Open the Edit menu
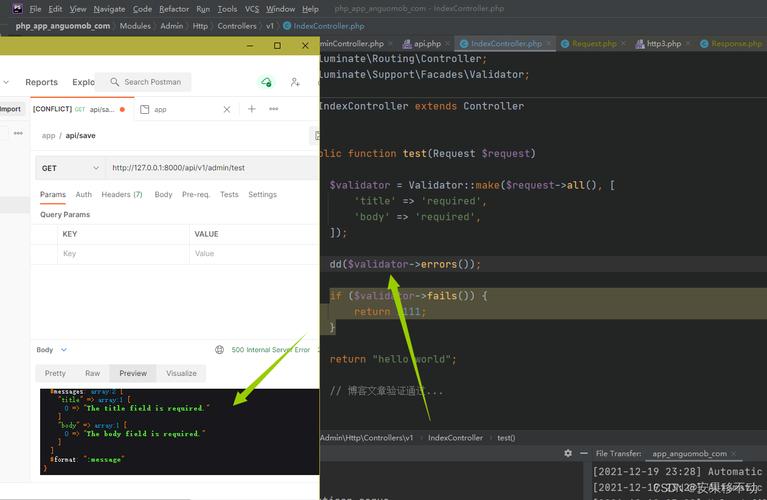 [55, 9]
